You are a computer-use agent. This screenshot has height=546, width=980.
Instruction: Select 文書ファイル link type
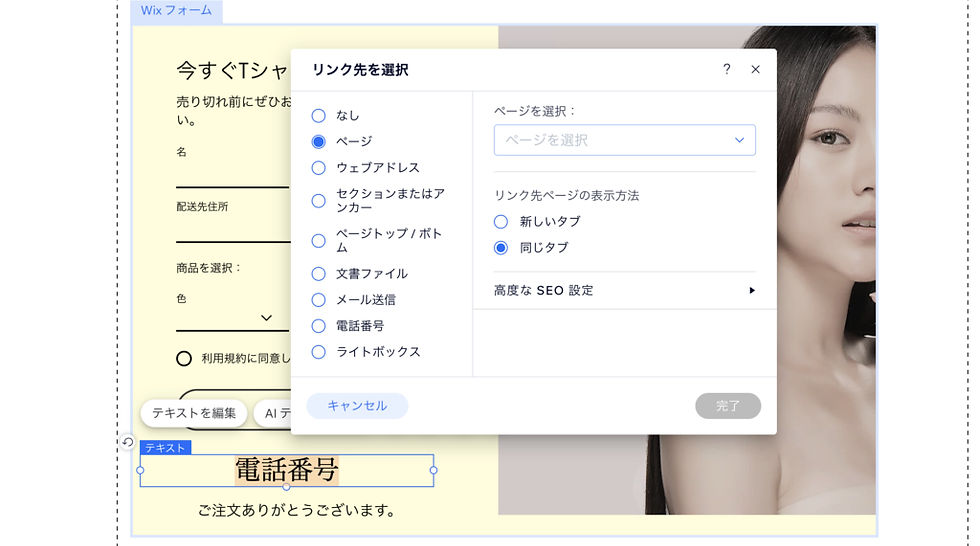click(319, 274)
